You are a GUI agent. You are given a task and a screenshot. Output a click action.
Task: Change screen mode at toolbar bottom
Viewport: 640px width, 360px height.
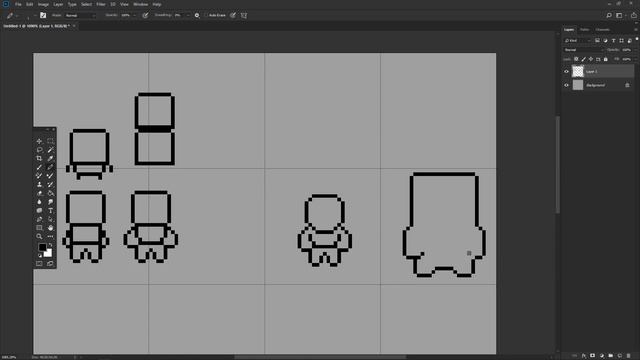pos(50,264)
